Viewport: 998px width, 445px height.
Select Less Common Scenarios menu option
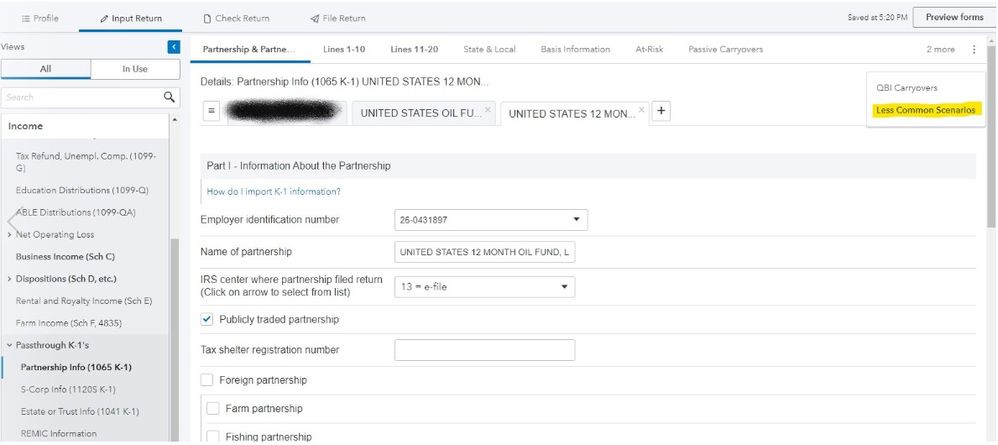point(926,110)
